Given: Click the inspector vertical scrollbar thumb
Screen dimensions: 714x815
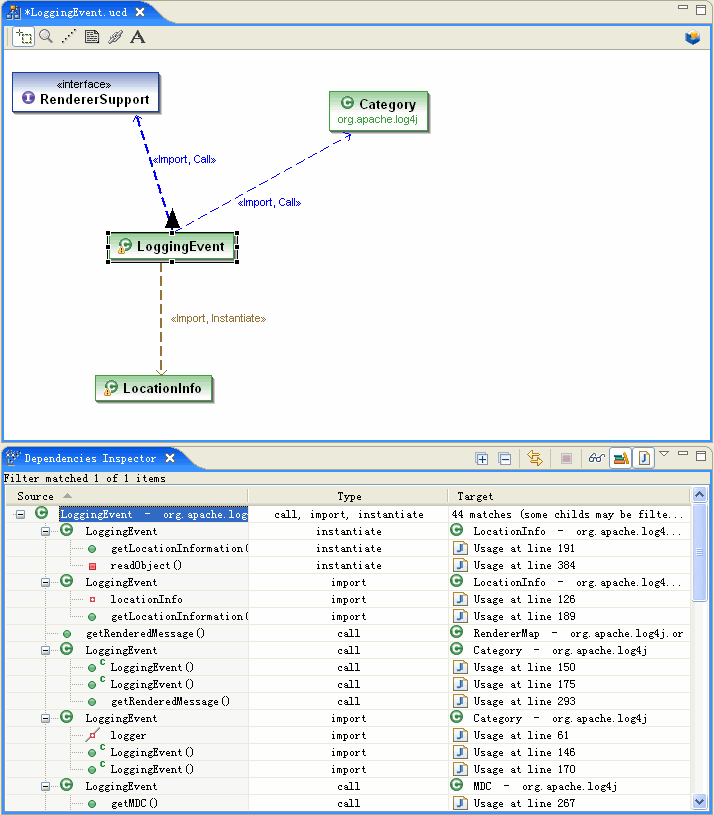Looking at the screenshot, I should pos(699,552).
